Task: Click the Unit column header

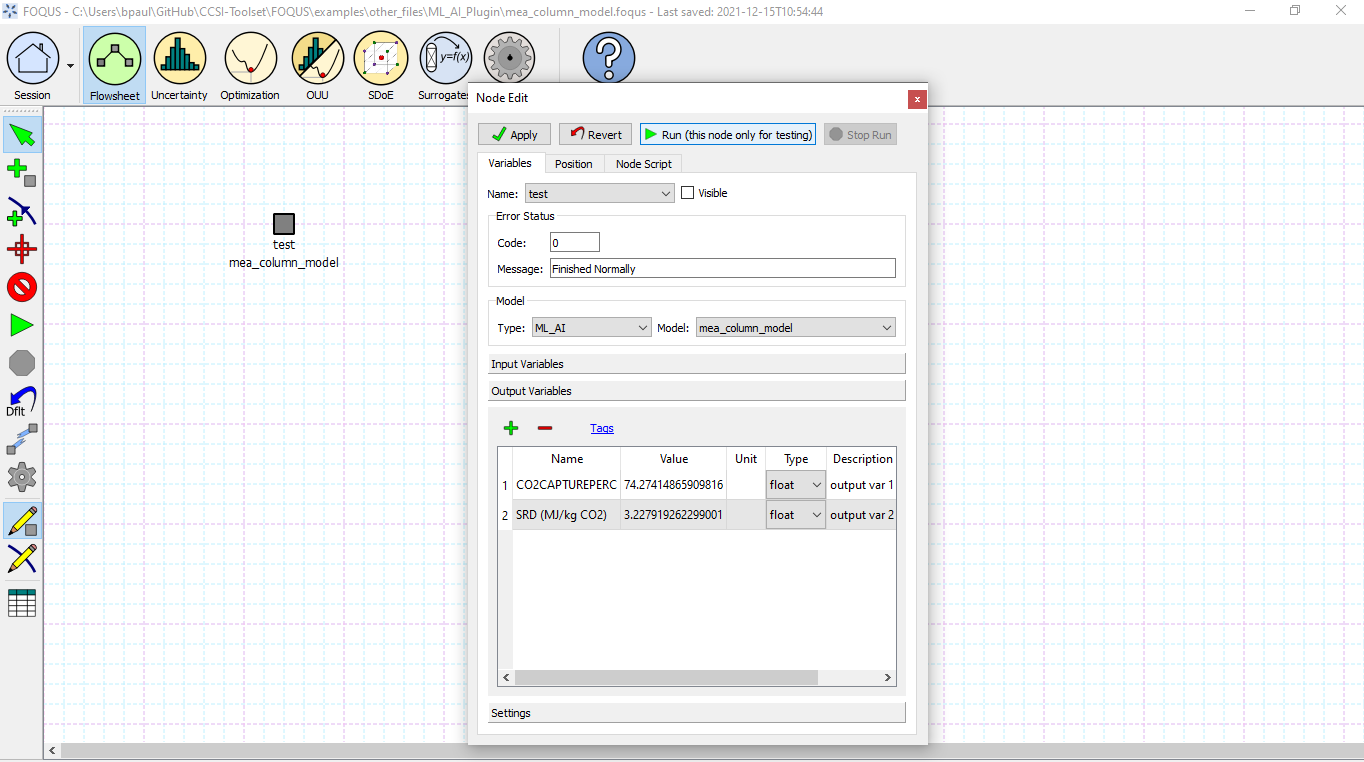Action: 746,459
